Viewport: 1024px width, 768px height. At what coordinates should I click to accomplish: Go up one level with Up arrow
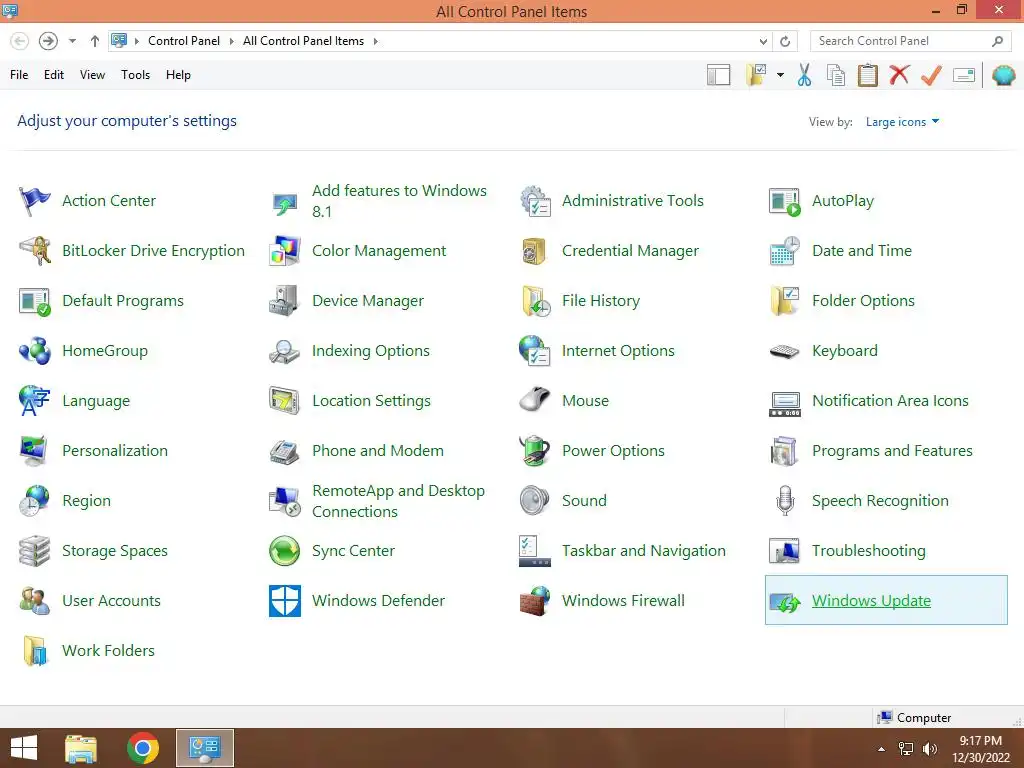[x=95, y=41]
